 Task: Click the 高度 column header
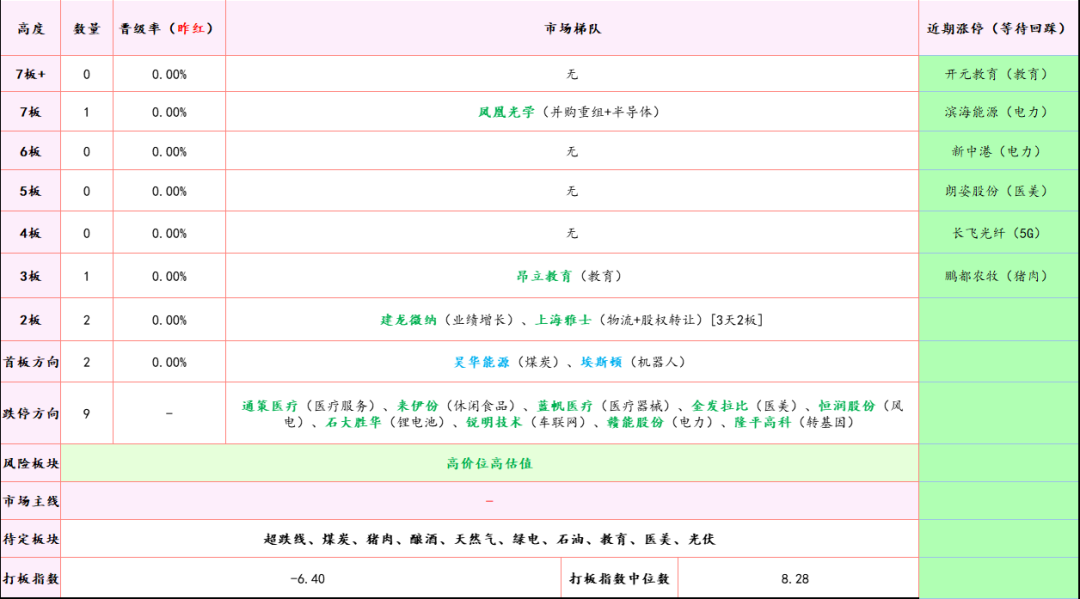click(30, 29)
